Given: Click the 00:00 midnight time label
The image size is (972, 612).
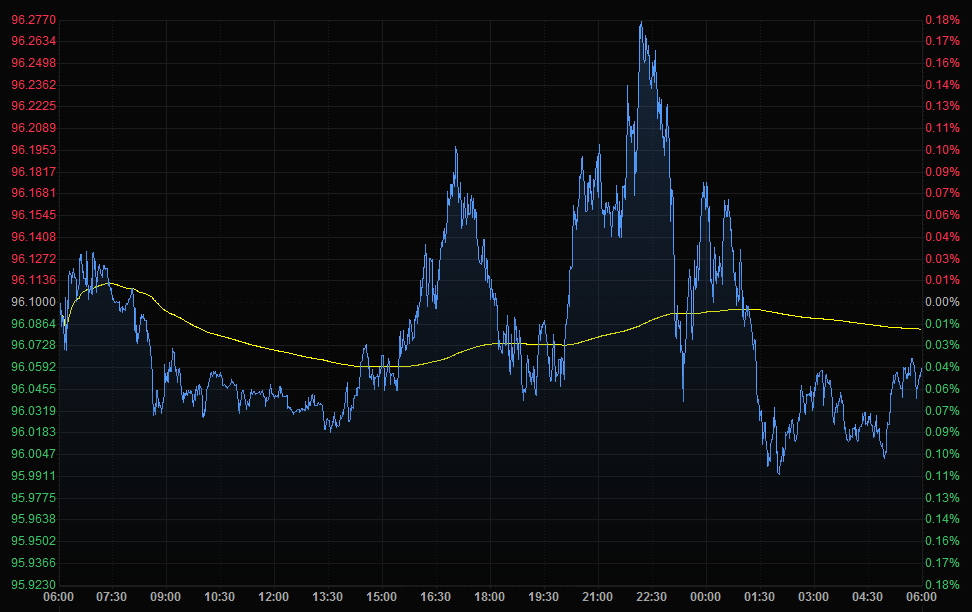Looking at the screenshot, I should 705,597.
